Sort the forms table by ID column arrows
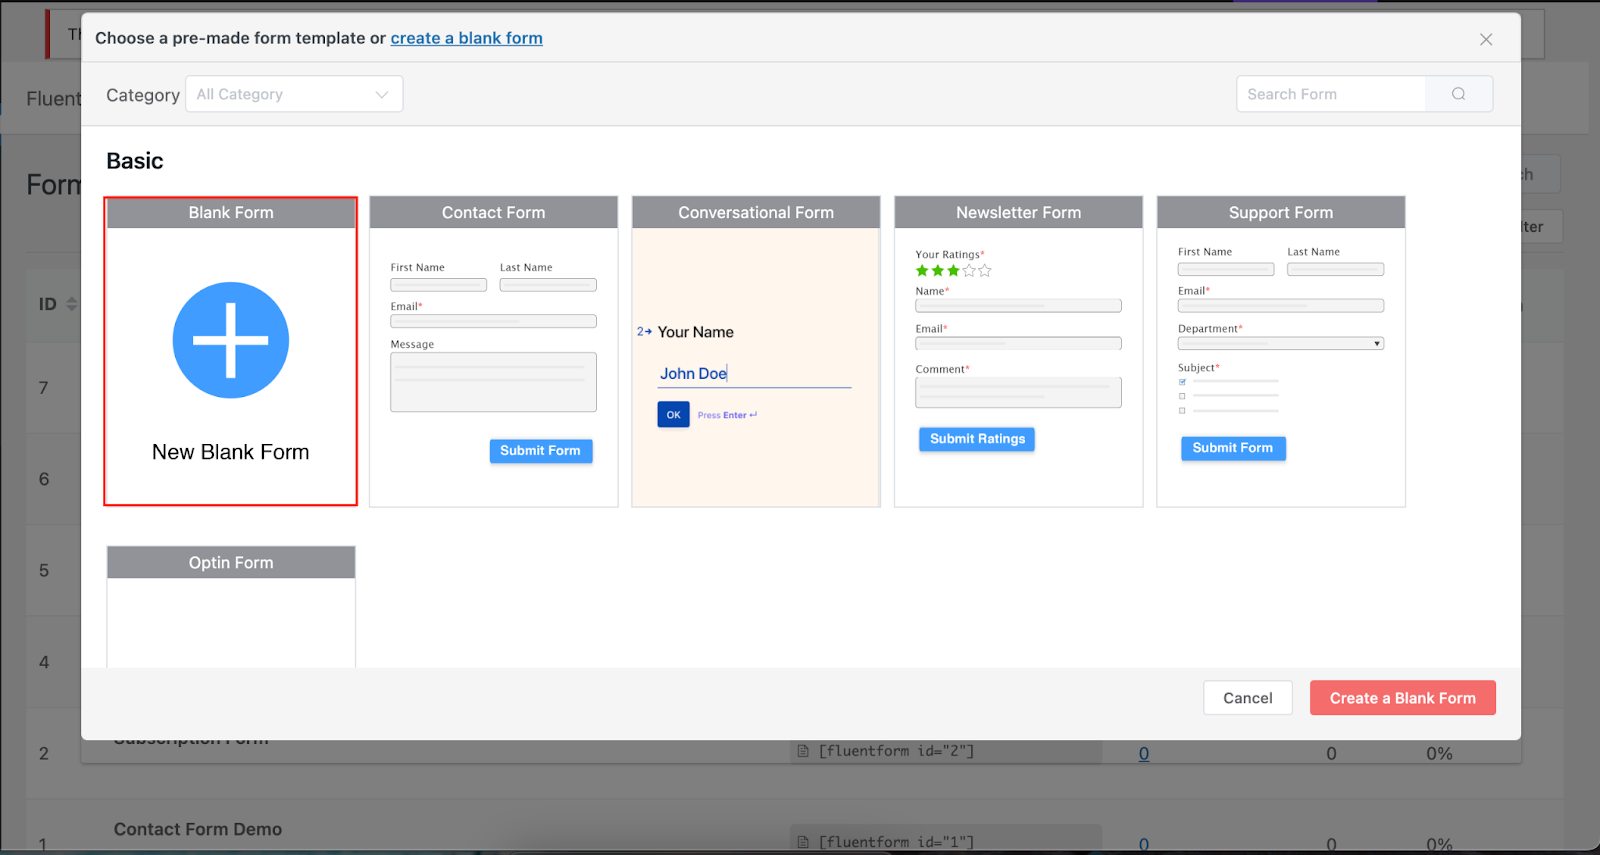The height and width of the screenshot is (855, 1600). click(71, 304)
